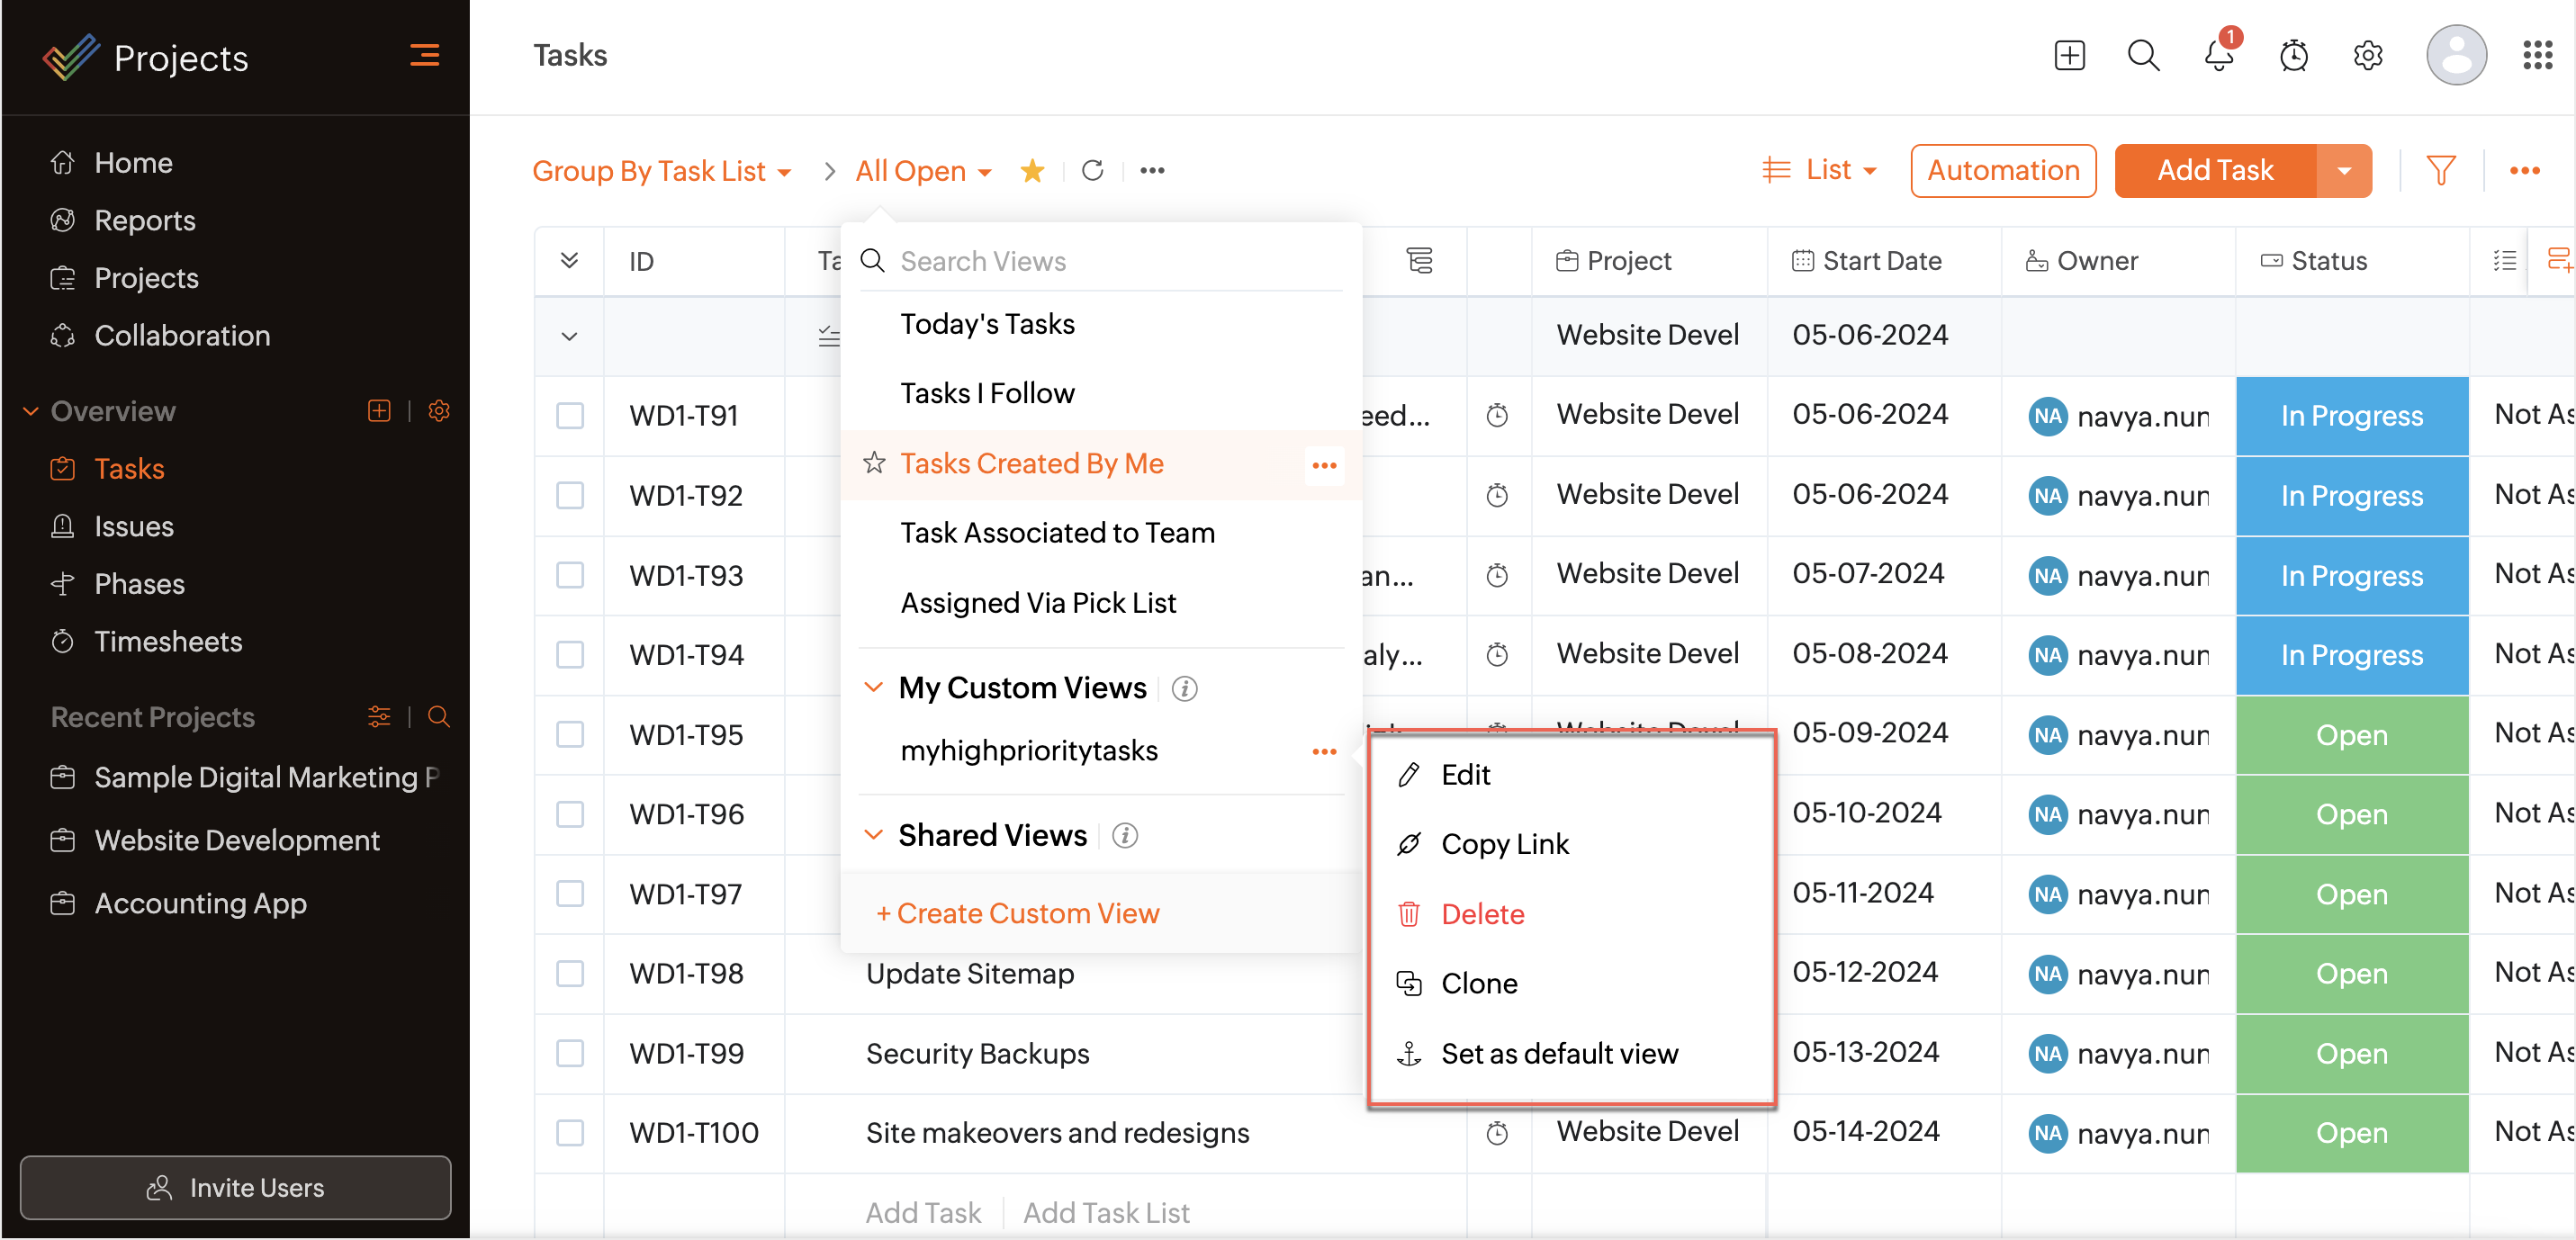Screen dimensions: 2576x1240
Task: Choose Set as default view
Action: [x=1558, y=1054]
